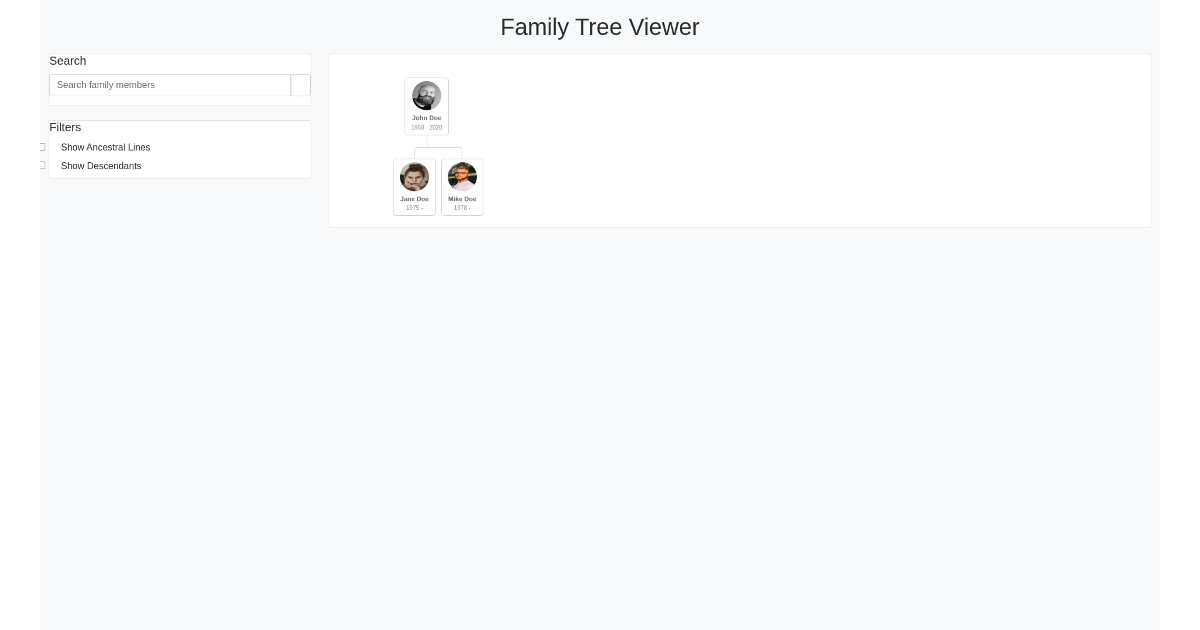Screen dimensions: 1200x630
Task: Click John Doe's name label
Action: click(426, 118)
